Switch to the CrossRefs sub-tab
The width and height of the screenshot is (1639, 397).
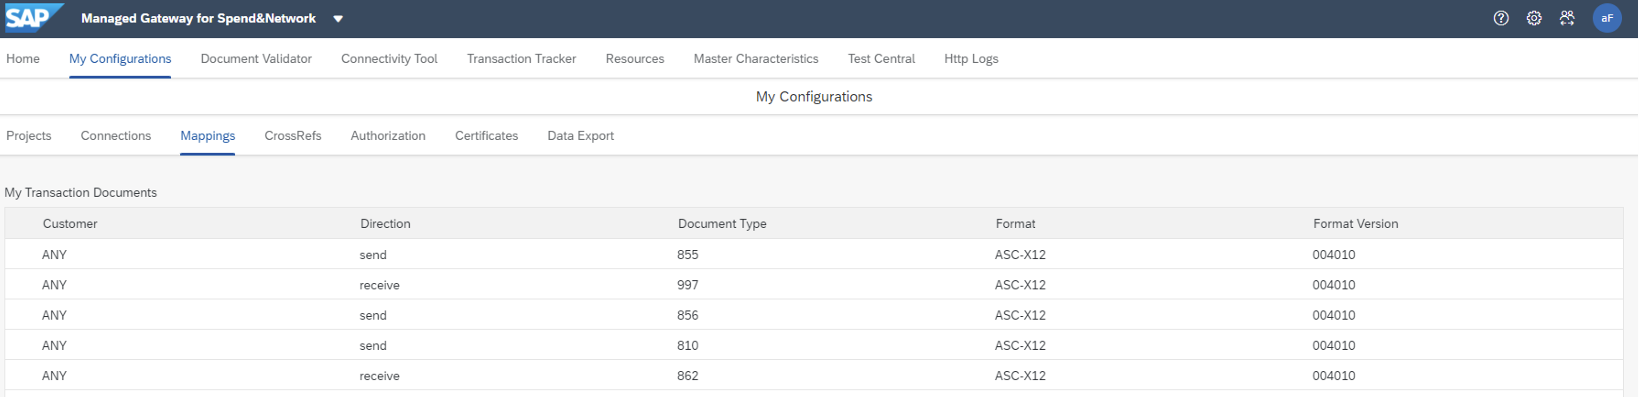293,136
